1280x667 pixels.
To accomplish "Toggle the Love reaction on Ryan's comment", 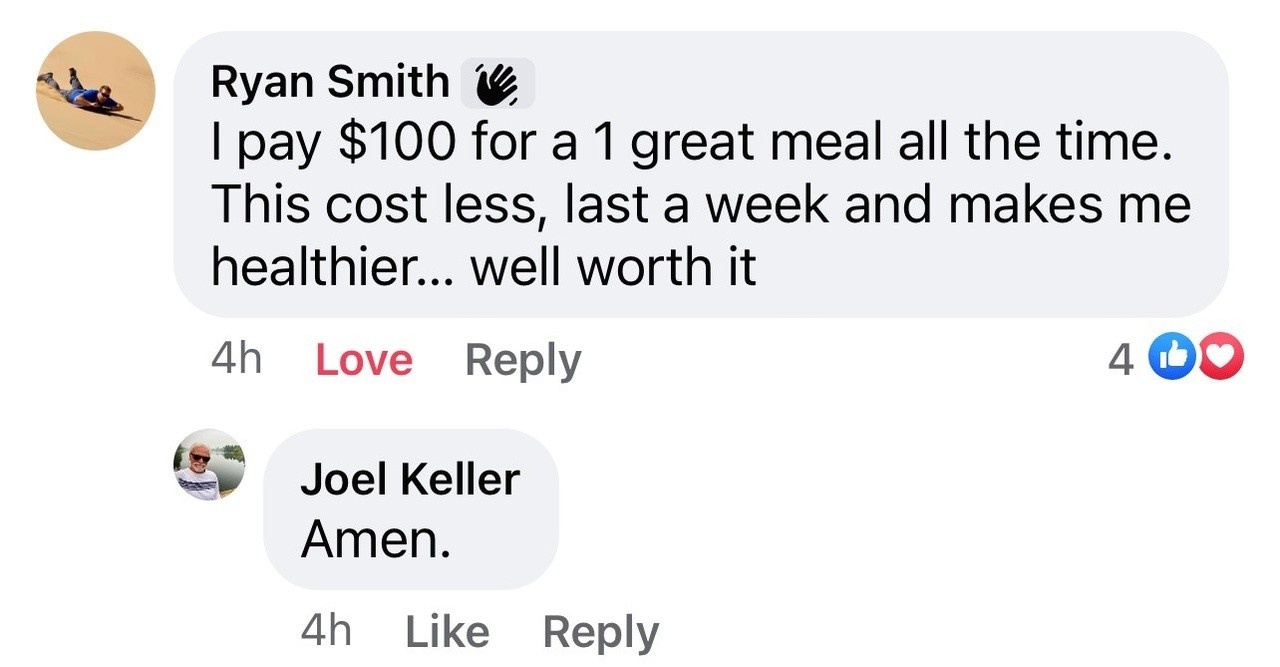I will click(x=363, y=360).
